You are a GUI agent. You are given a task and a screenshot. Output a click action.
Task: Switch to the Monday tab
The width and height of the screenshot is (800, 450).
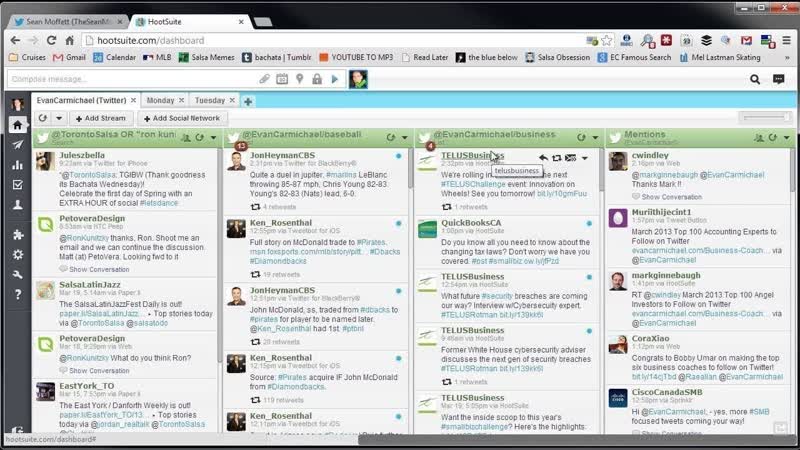tap(160, 101)
